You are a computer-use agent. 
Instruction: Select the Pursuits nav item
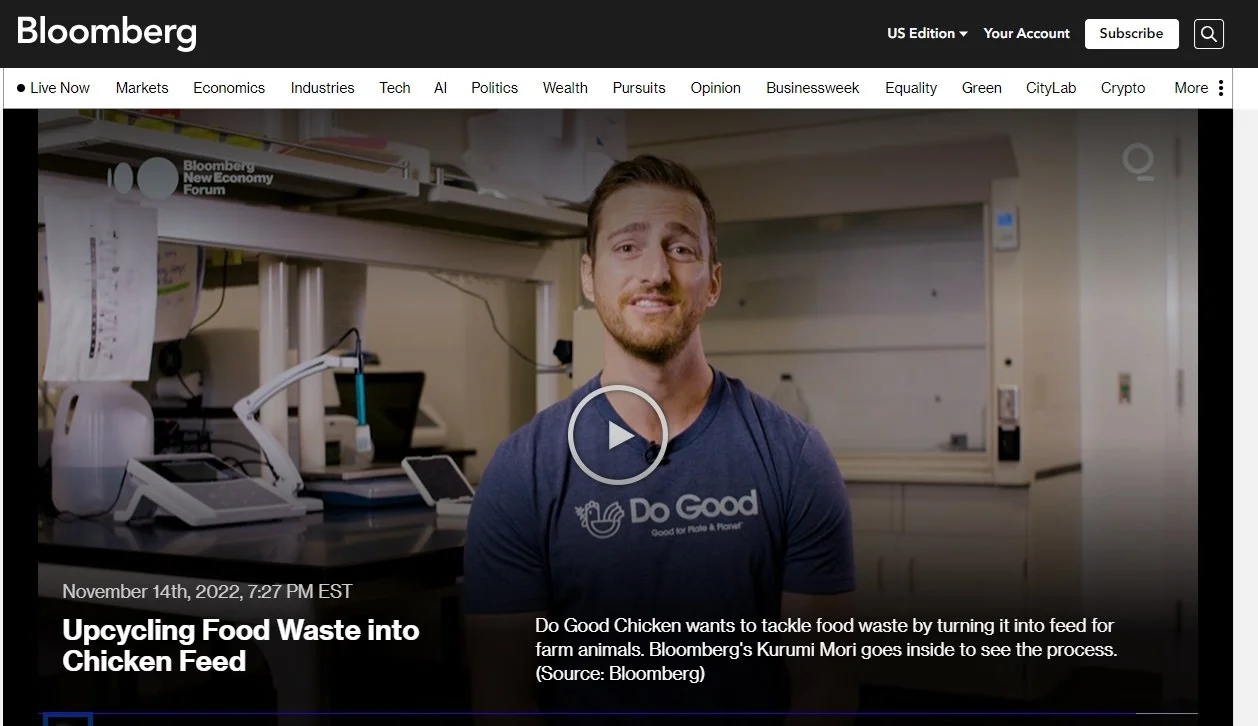pos(639,88)
